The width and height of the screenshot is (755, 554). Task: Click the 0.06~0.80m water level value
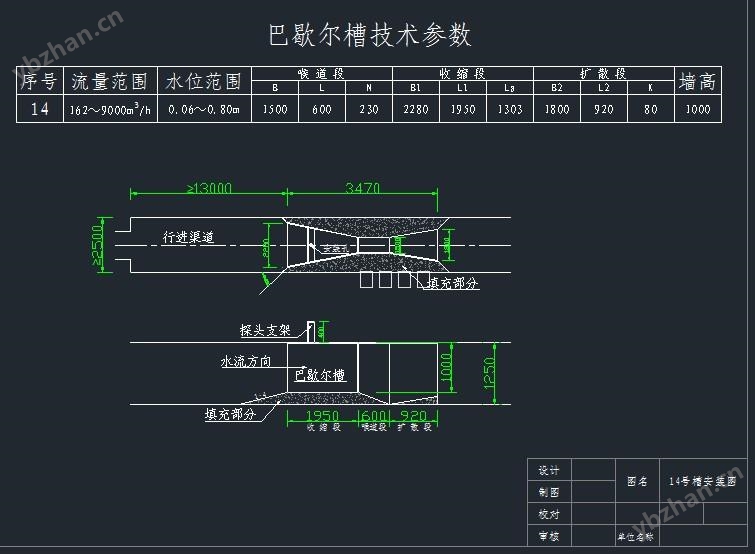204,110
